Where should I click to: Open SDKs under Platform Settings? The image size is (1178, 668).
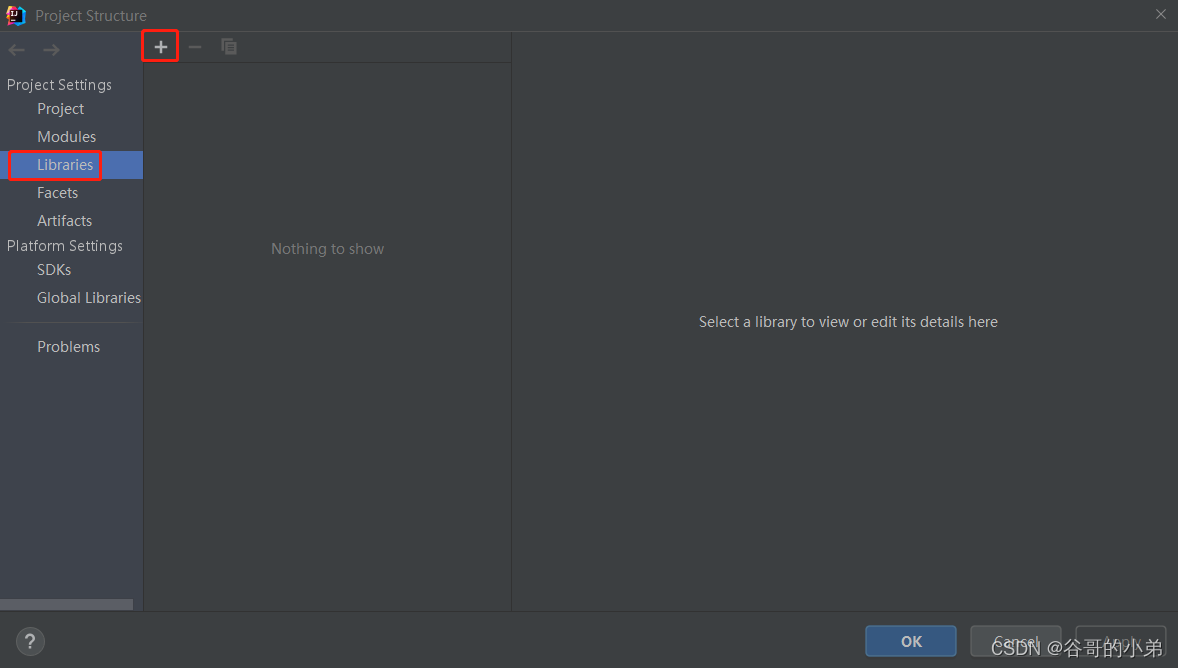point(54,270)
